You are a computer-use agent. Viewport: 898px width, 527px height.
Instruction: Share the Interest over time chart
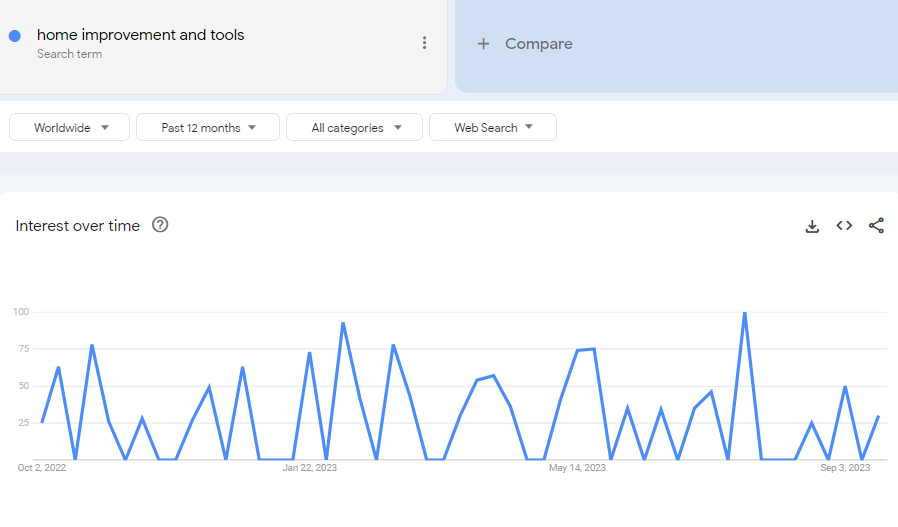(876, 226)
